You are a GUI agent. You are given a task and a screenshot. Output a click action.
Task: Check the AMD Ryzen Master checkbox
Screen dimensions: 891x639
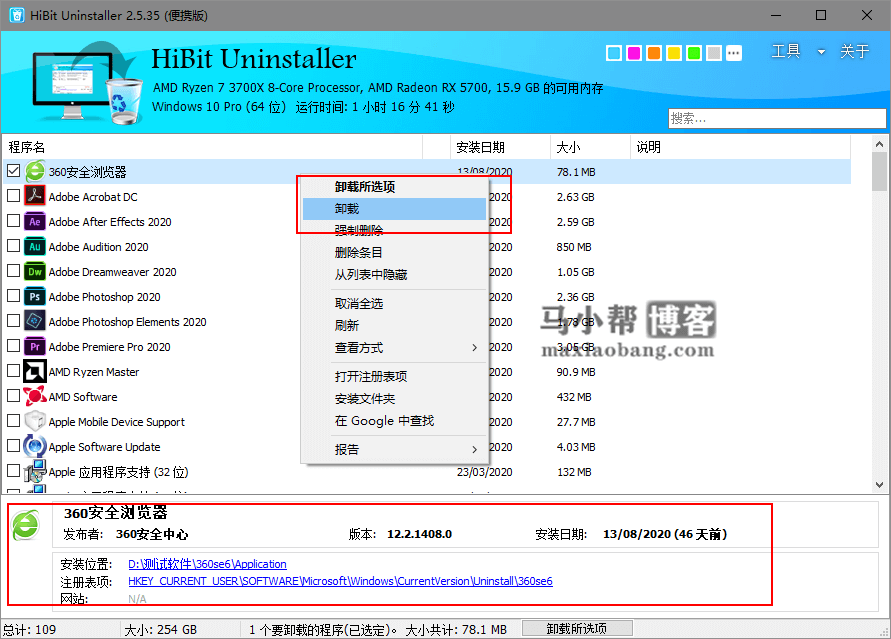(14, 370)
